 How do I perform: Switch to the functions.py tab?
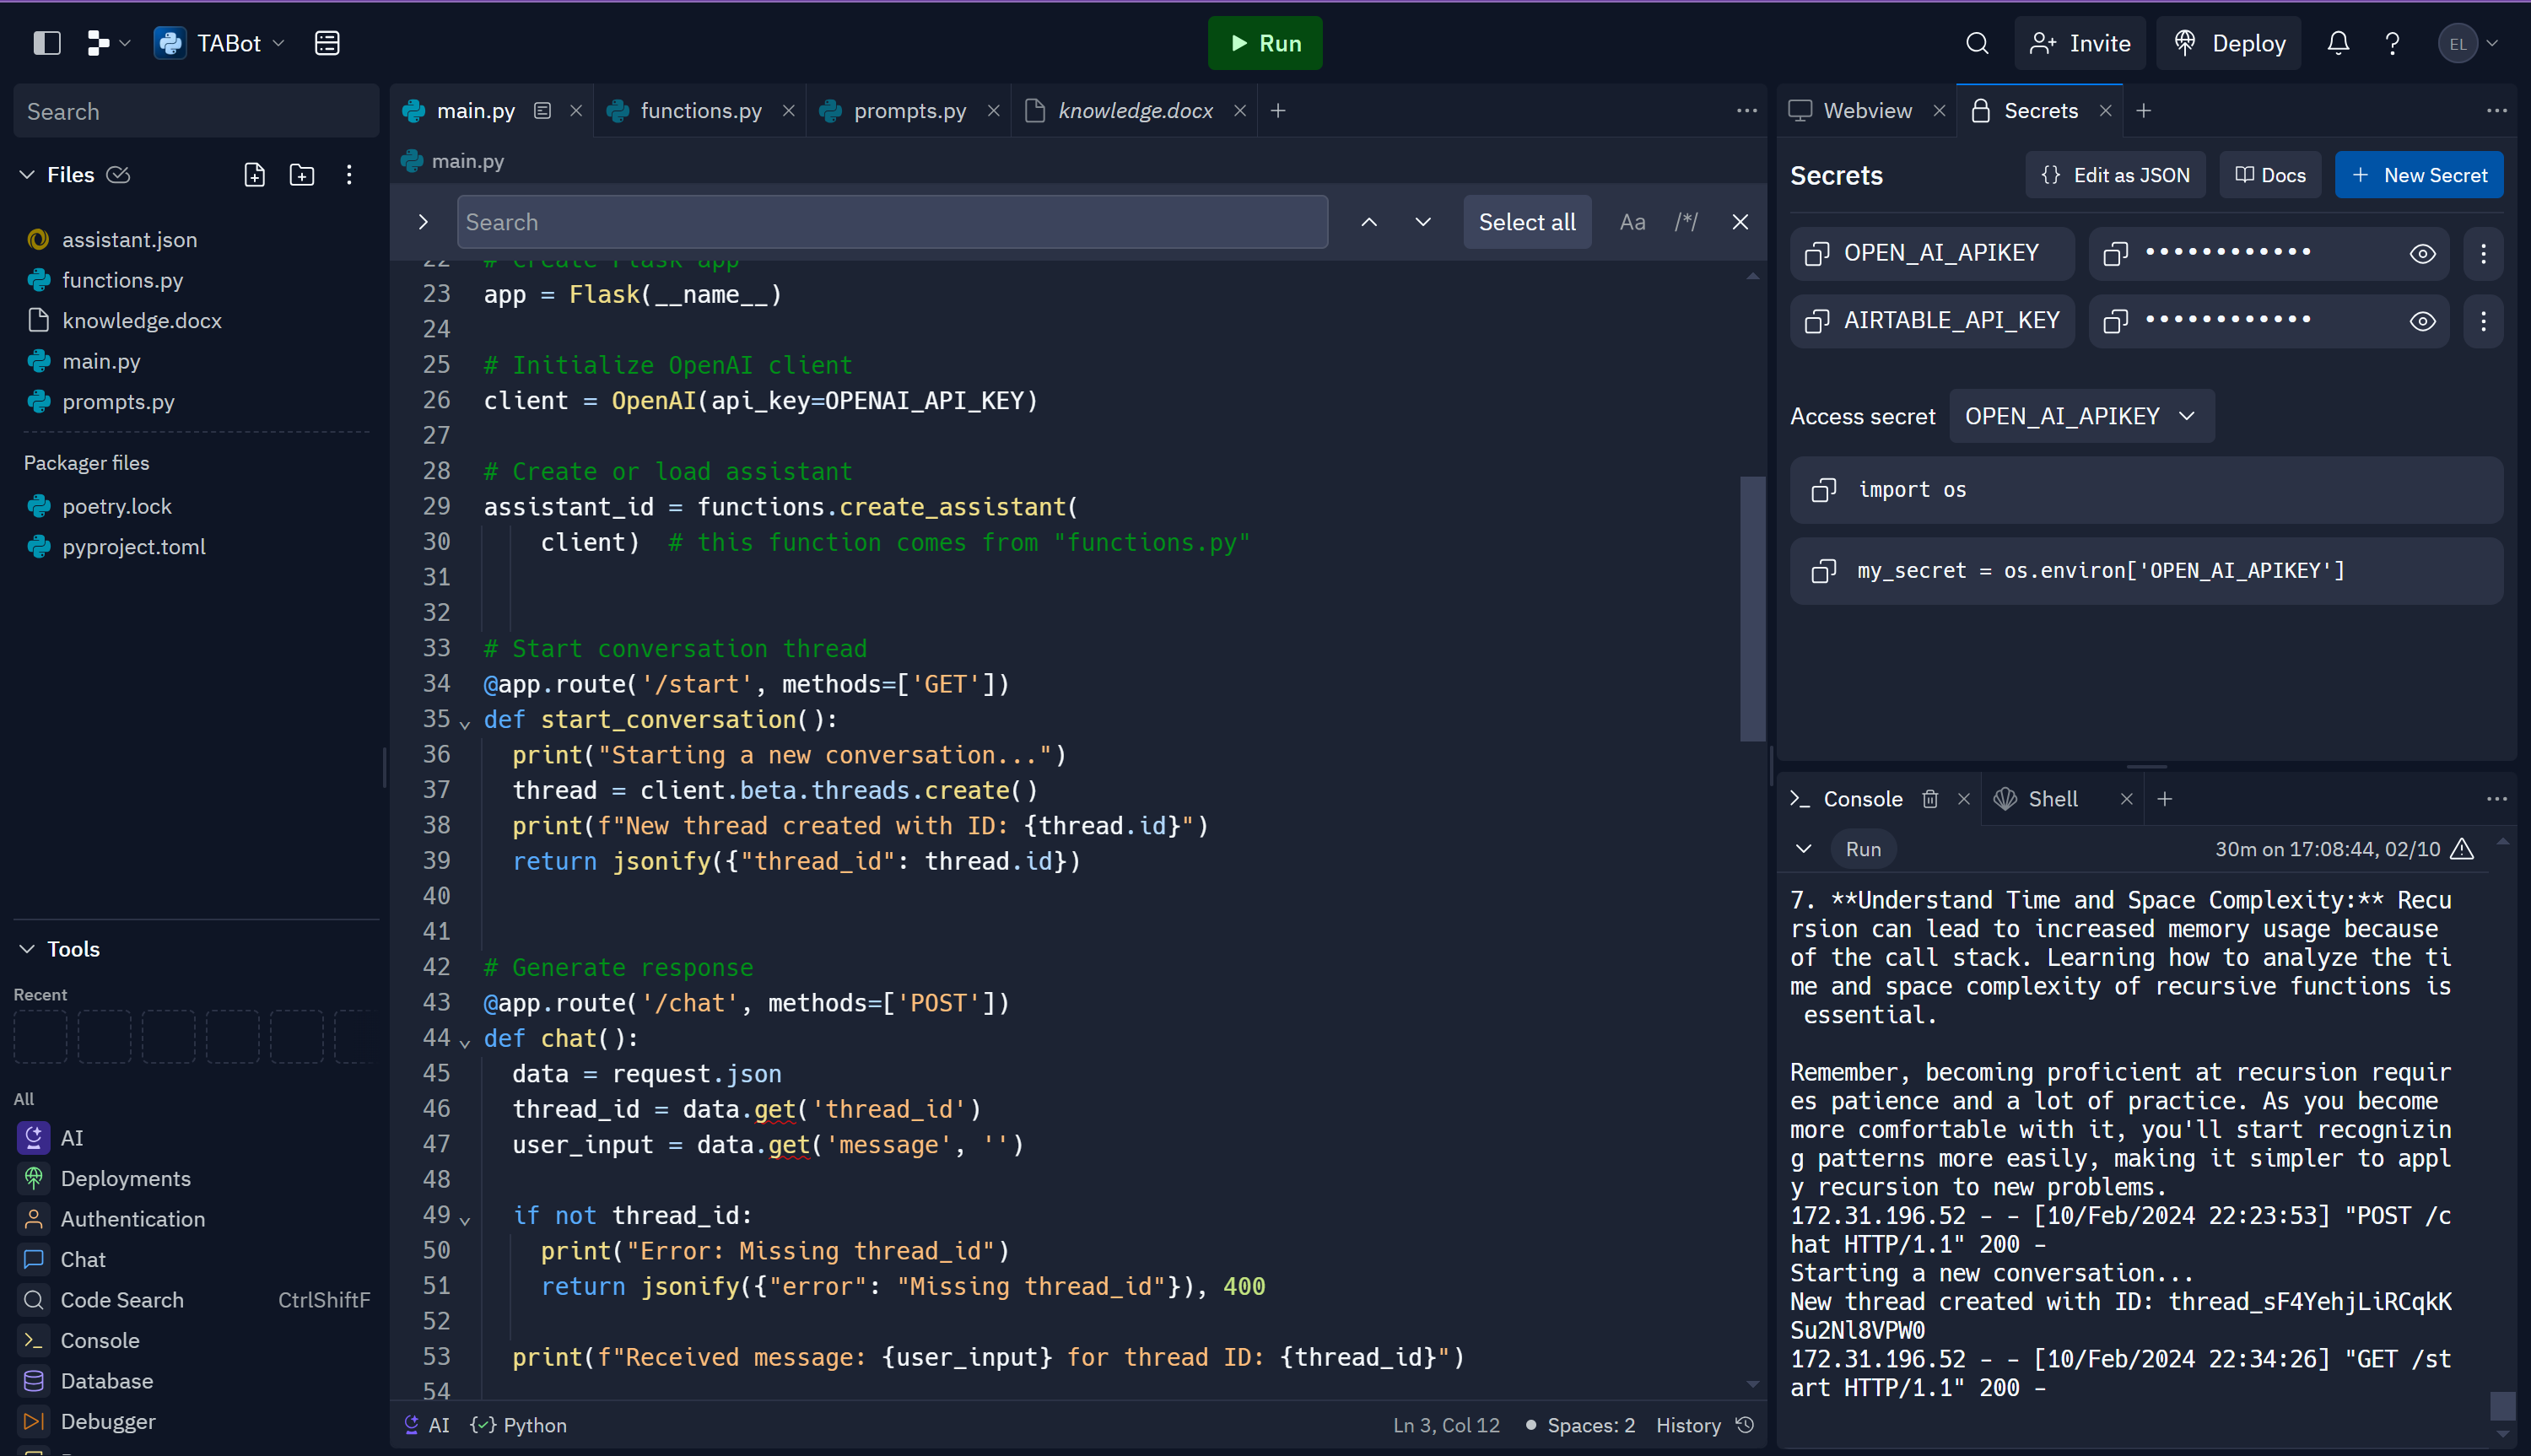[x=700, y=111]
